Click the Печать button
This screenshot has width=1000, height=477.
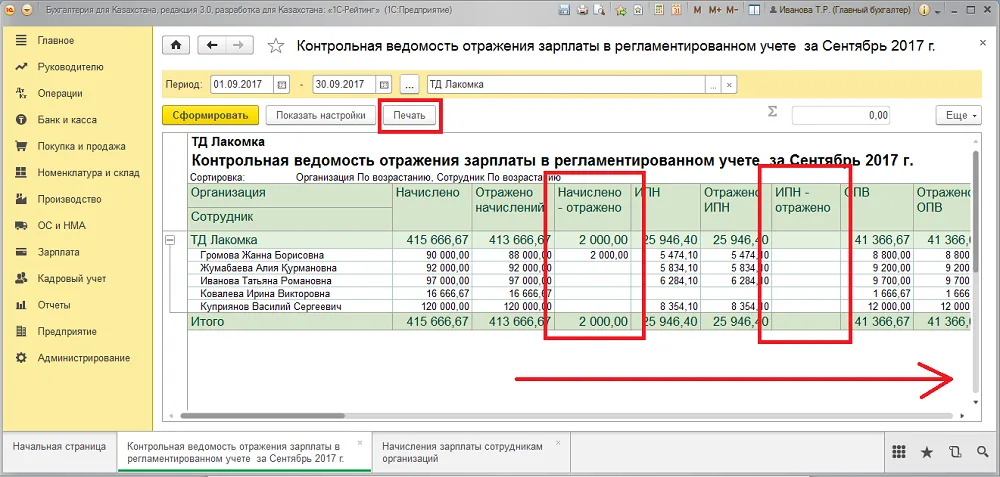pos(409,116)
